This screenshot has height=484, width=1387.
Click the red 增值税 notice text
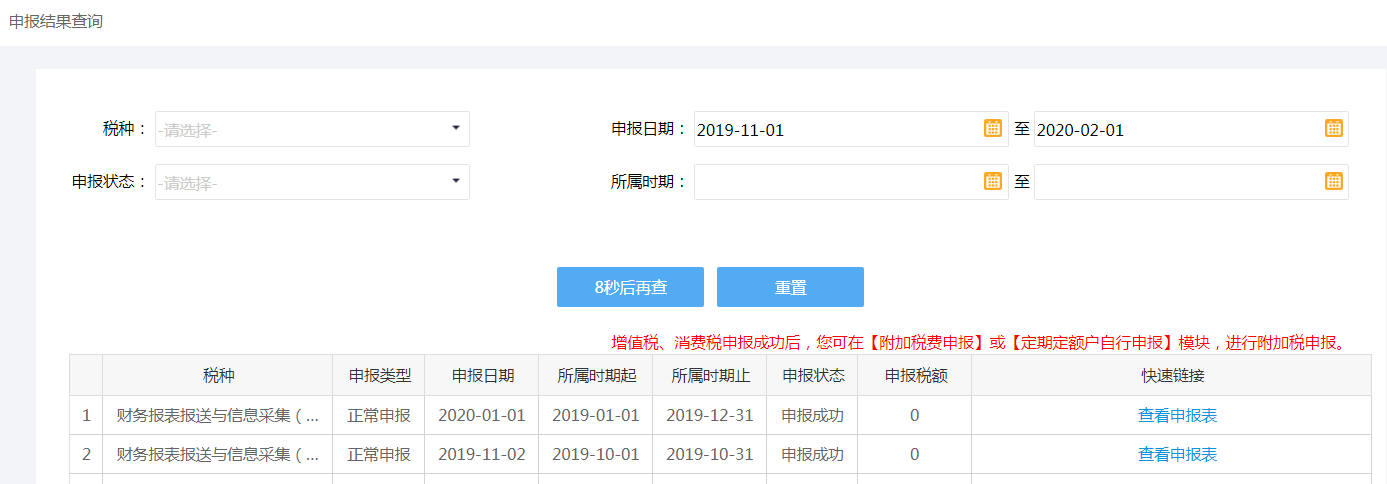[978, 342]
